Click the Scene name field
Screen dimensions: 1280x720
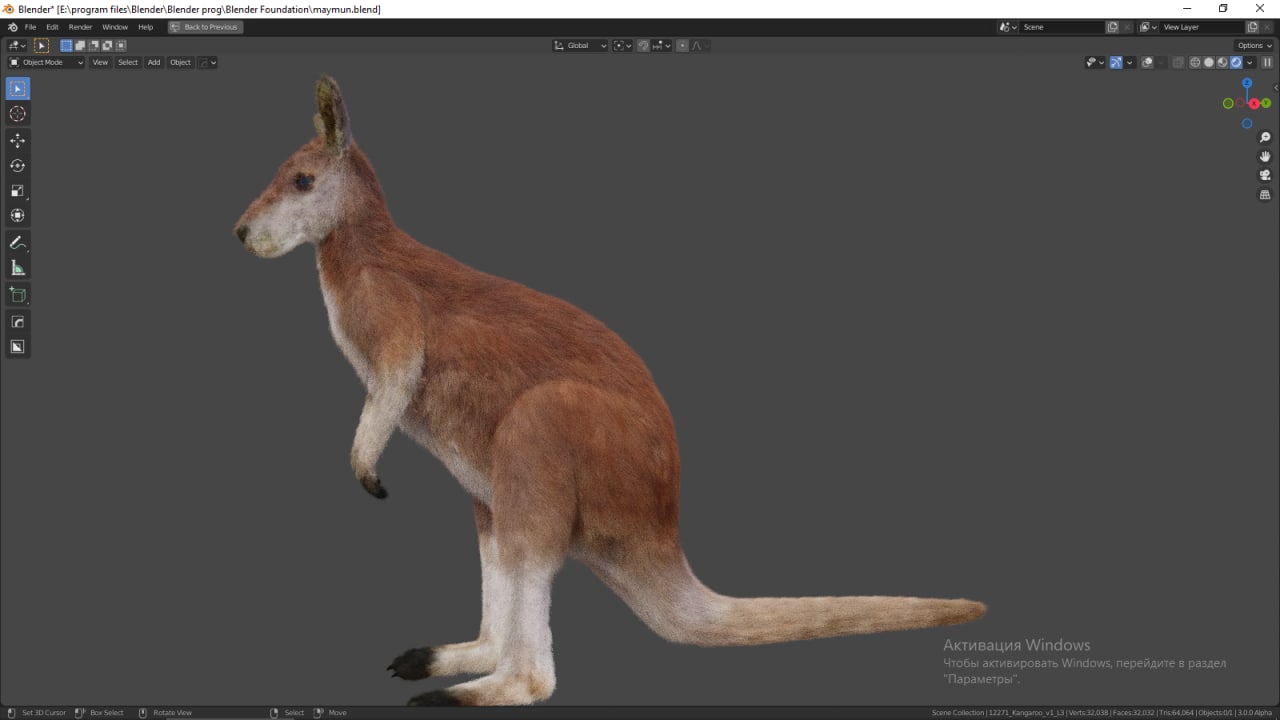coord(1062,27)
